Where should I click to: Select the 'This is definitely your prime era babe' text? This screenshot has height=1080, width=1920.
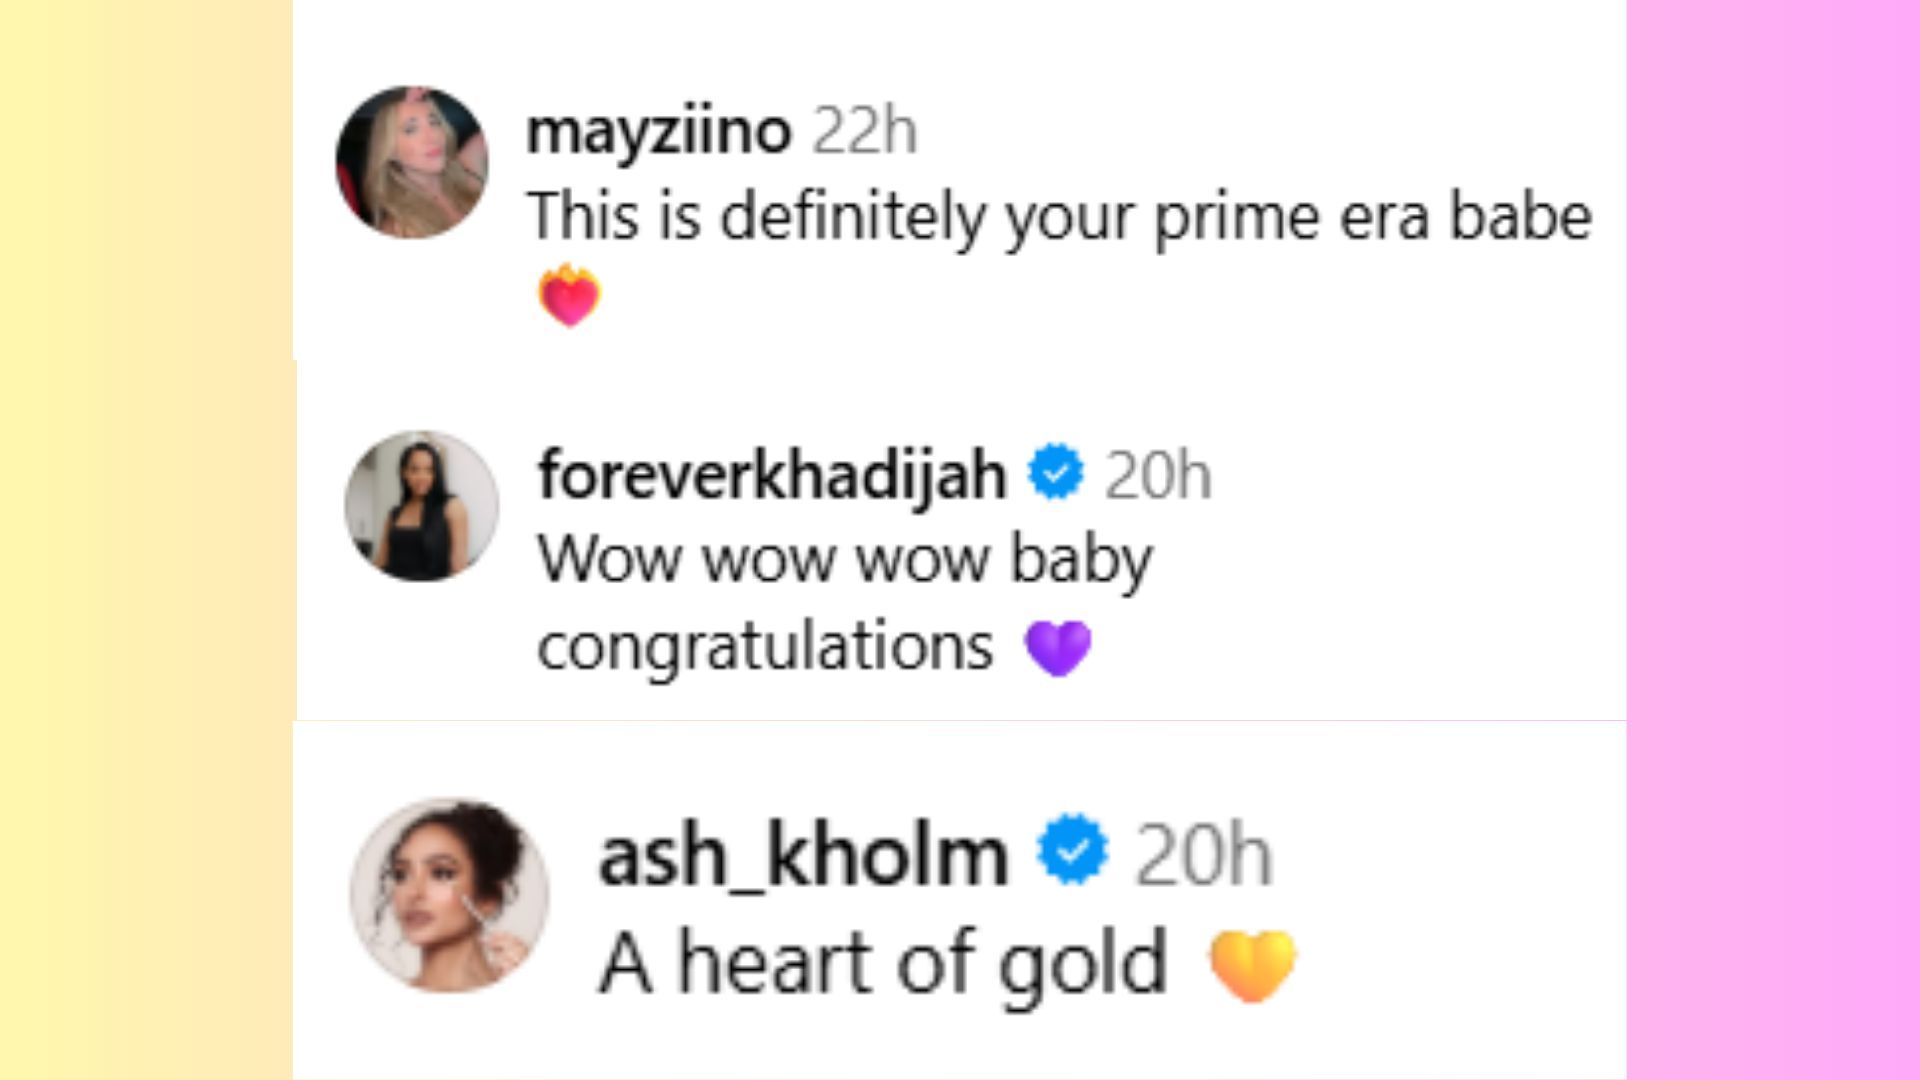point(1059,216)
